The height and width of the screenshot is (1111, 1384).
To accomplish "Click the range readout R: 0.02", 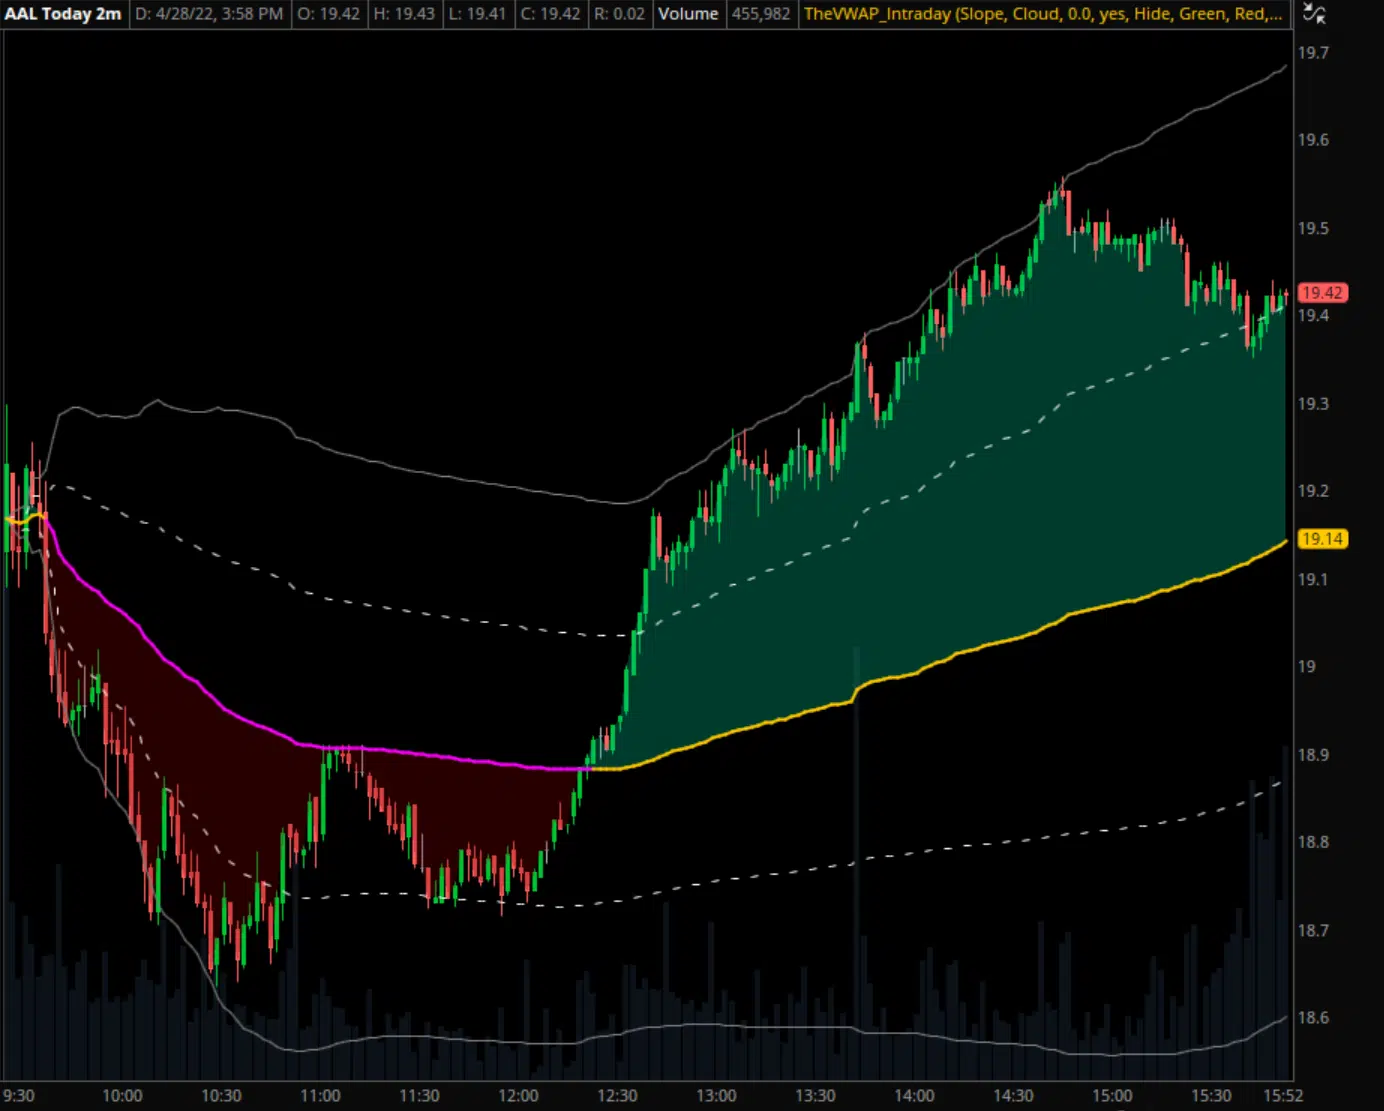I will coord(619,14).
